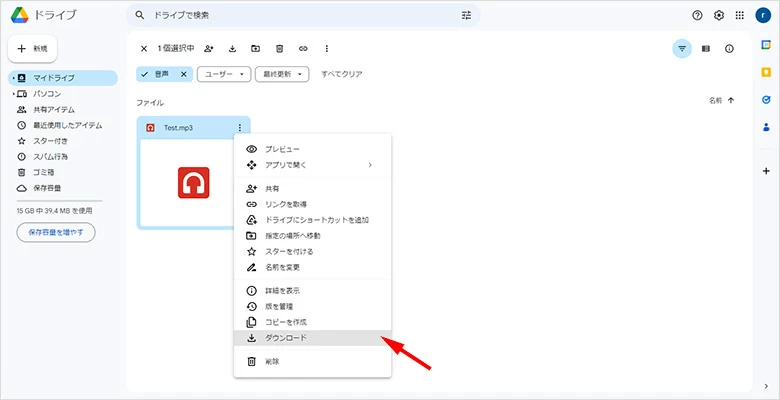Switch to list layout view

click(705, 48)
